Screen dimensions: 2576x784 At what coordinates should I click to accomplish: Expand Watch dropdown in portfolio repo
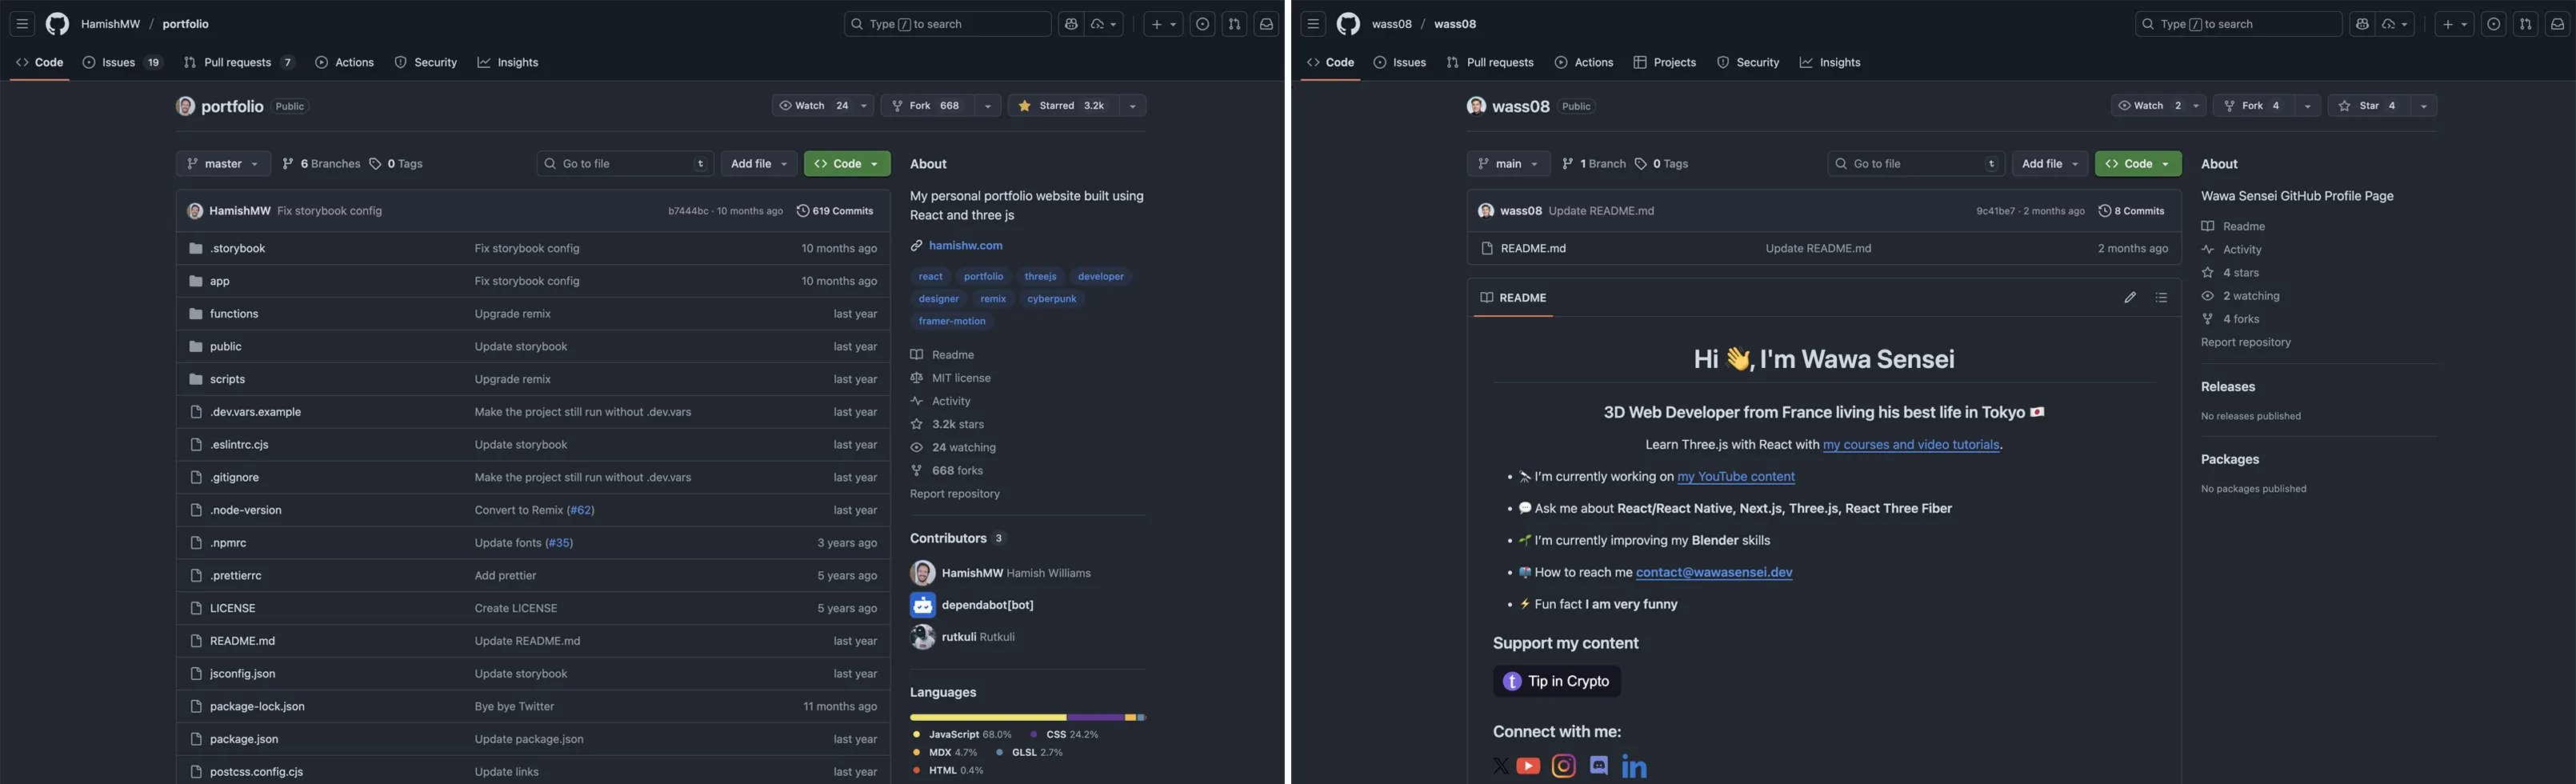pos(822,106)
